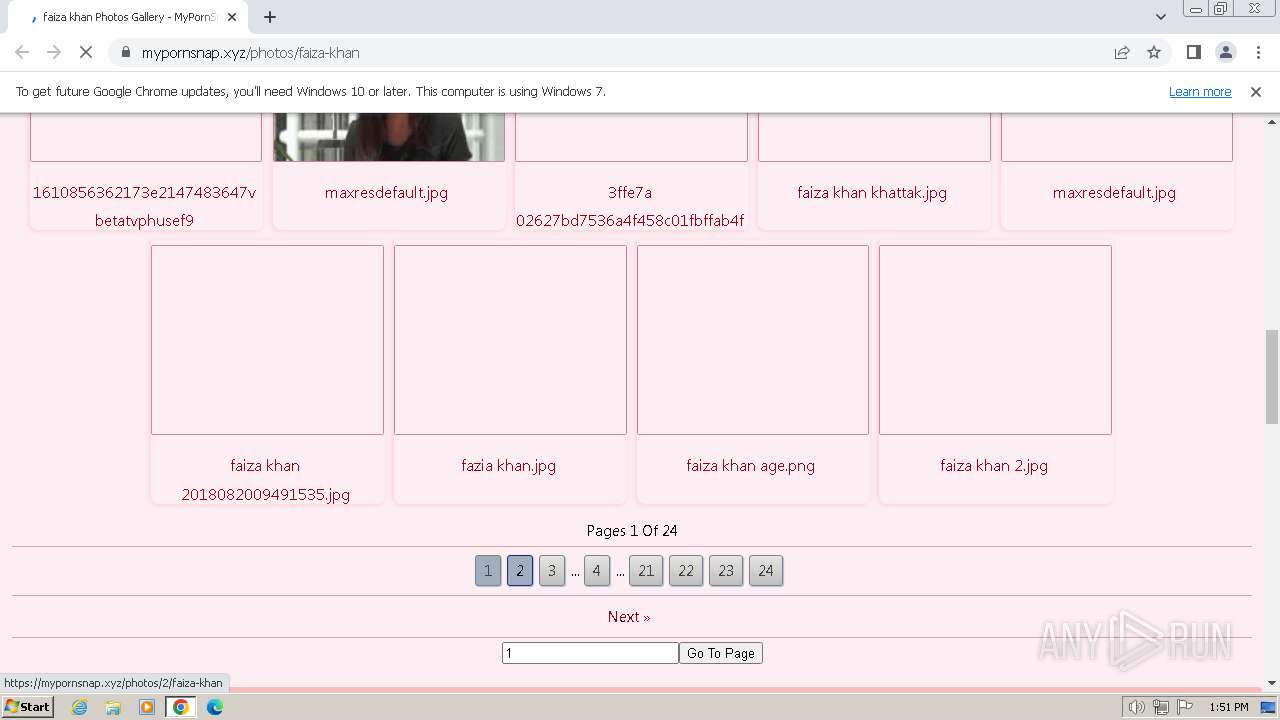Click the scrollbar down arrow
This screenshot has height=720, width=1280.
[1272, 683]
